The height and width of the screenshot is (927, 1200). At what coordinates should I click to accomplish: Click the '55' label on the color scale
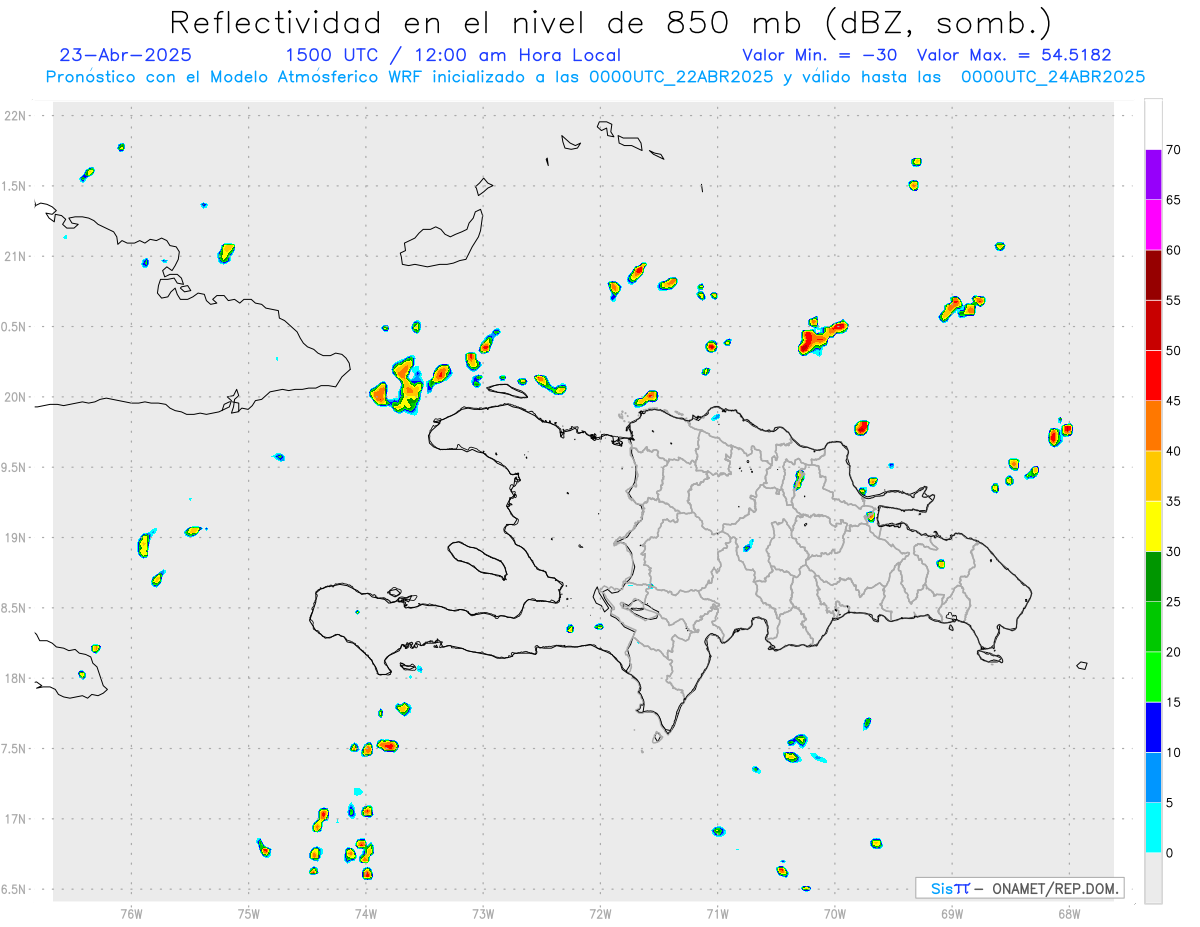pos(1173,300)
